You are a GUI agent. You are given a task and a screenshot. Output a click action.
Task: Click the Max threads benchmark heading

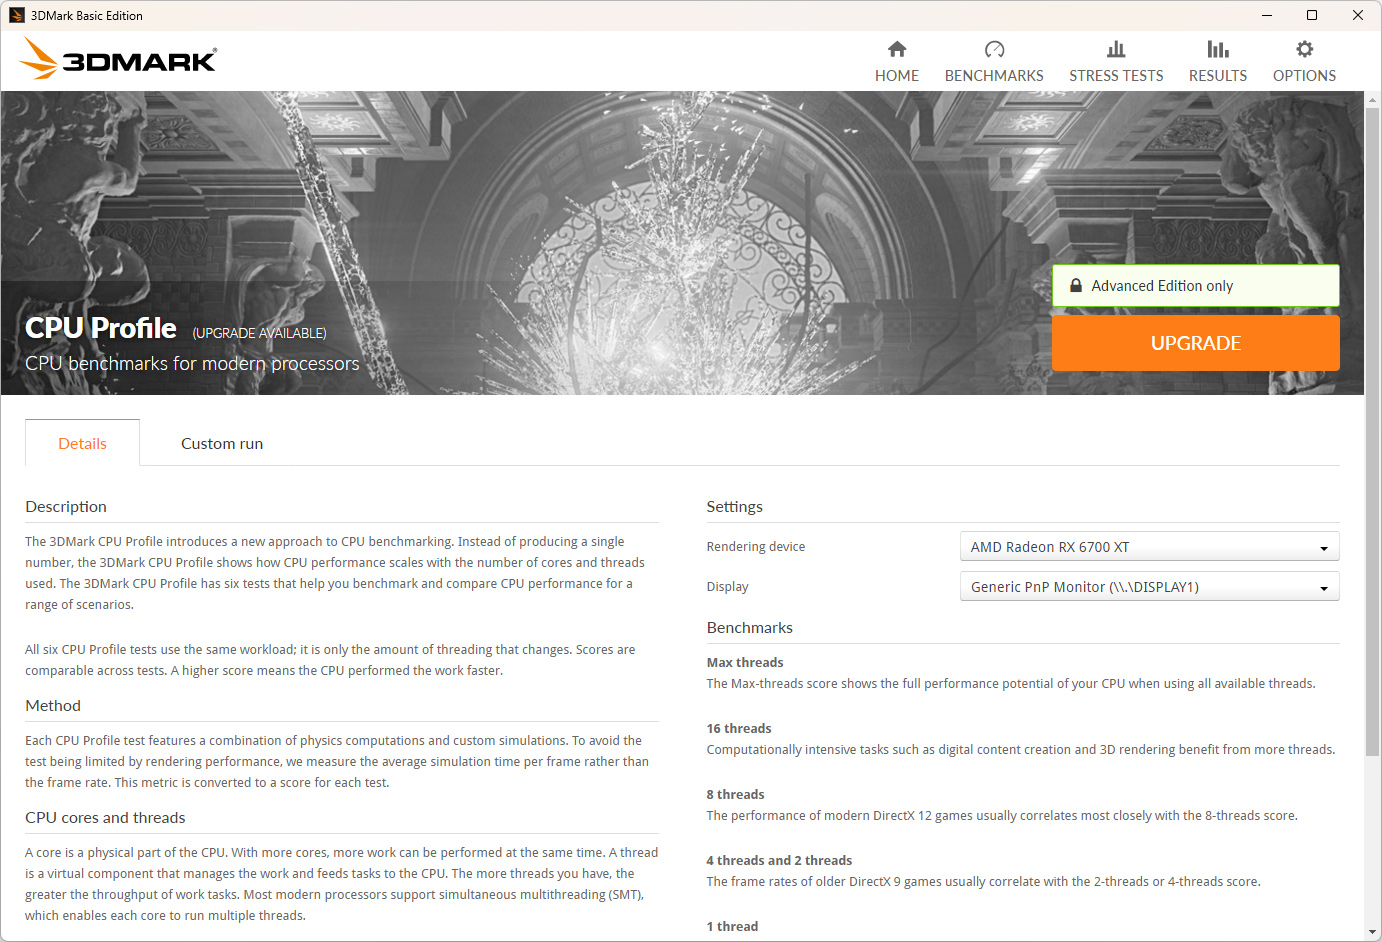pos(745,662)
